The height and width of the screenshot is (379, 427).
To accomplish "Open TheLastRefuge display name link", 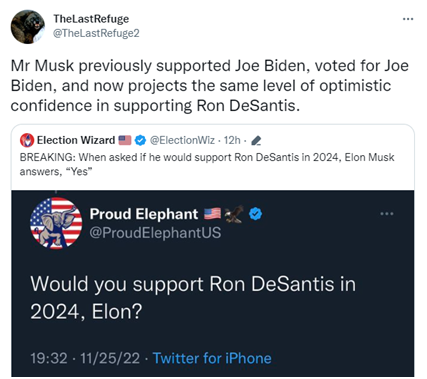I will (x=91, y=19).
